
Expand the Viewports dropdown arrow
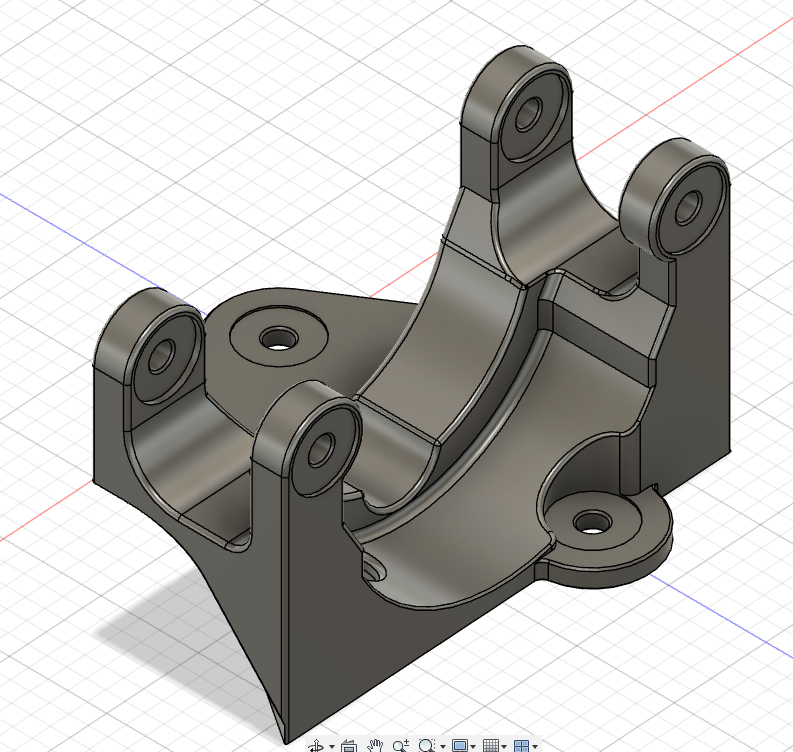[x=535, y=746]
